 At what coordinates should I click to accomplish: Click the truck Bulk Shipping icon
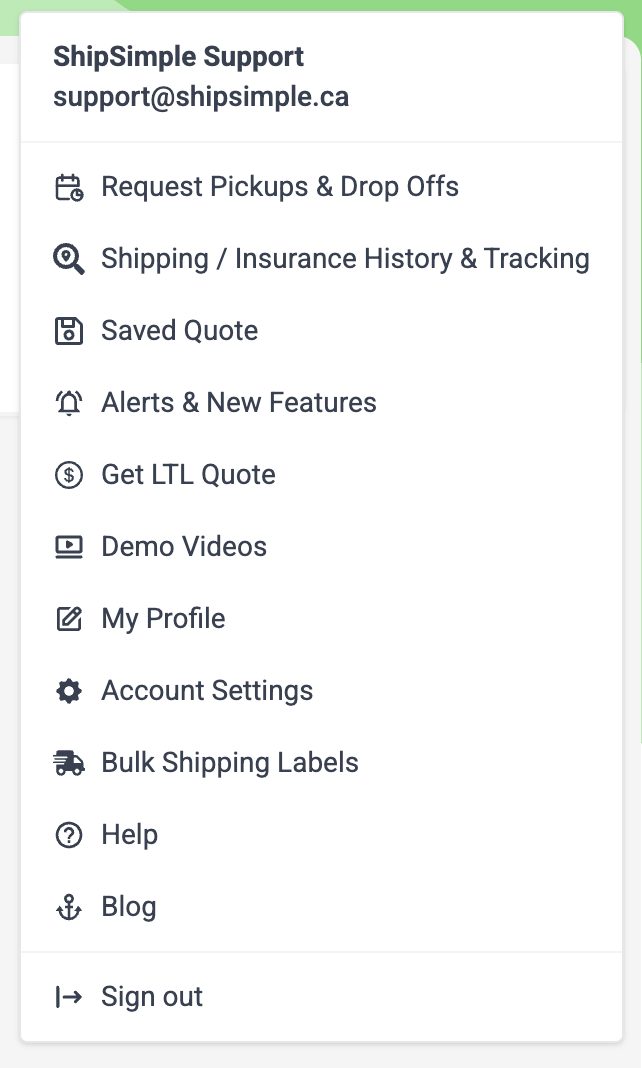[x=69, y=763]
